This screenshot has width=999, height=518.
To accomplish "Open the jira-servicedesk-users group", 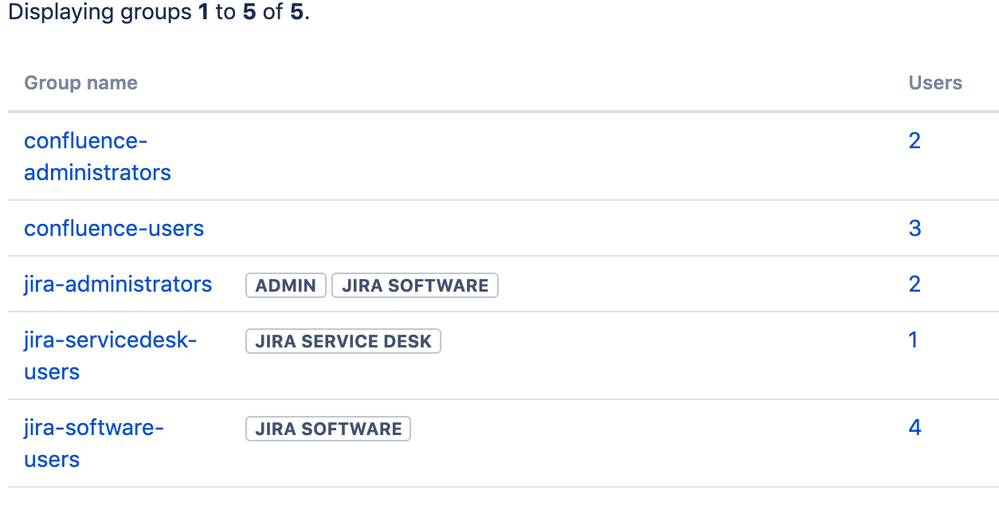I will (110, 356).
